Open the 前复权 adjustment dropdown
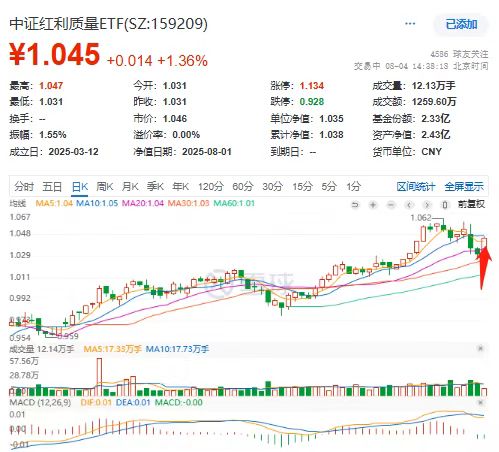The image size is (499, 452). (471, 204)
